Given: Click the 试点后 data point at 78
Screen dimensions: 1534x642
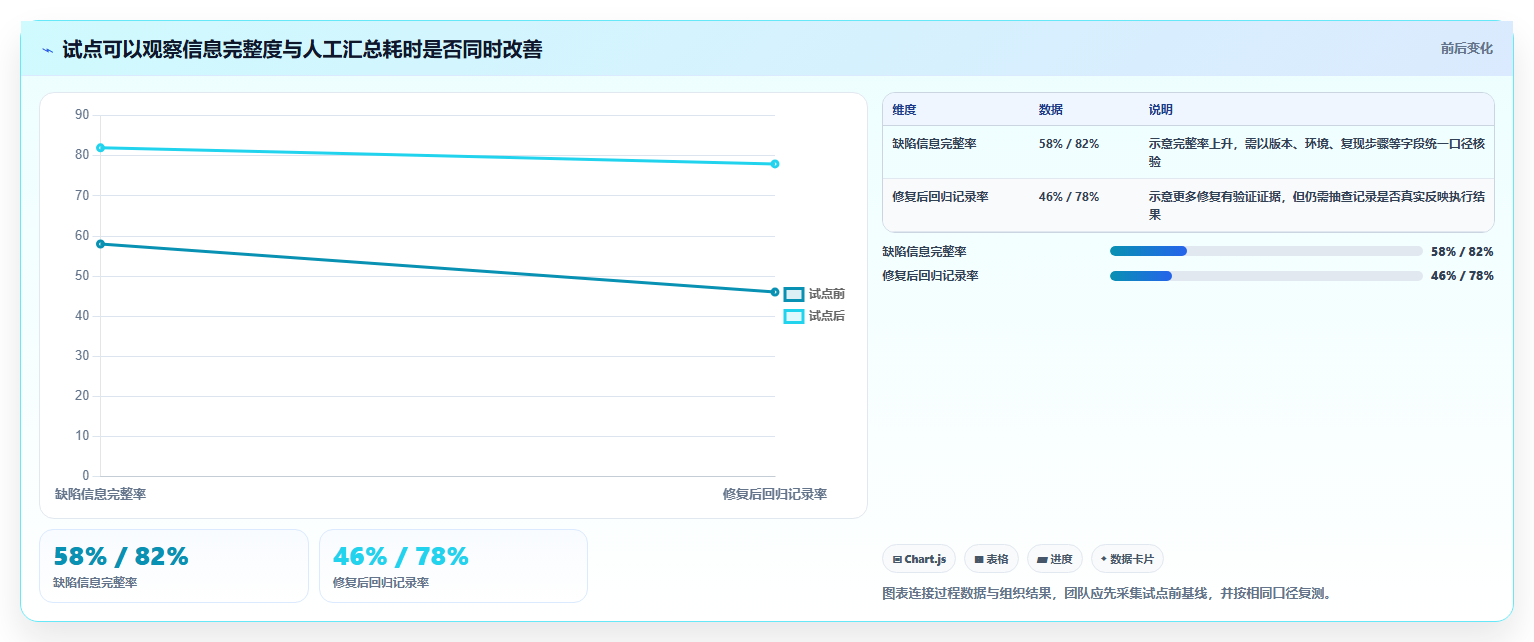Looking at the screenshot, I should click(775, 164).
